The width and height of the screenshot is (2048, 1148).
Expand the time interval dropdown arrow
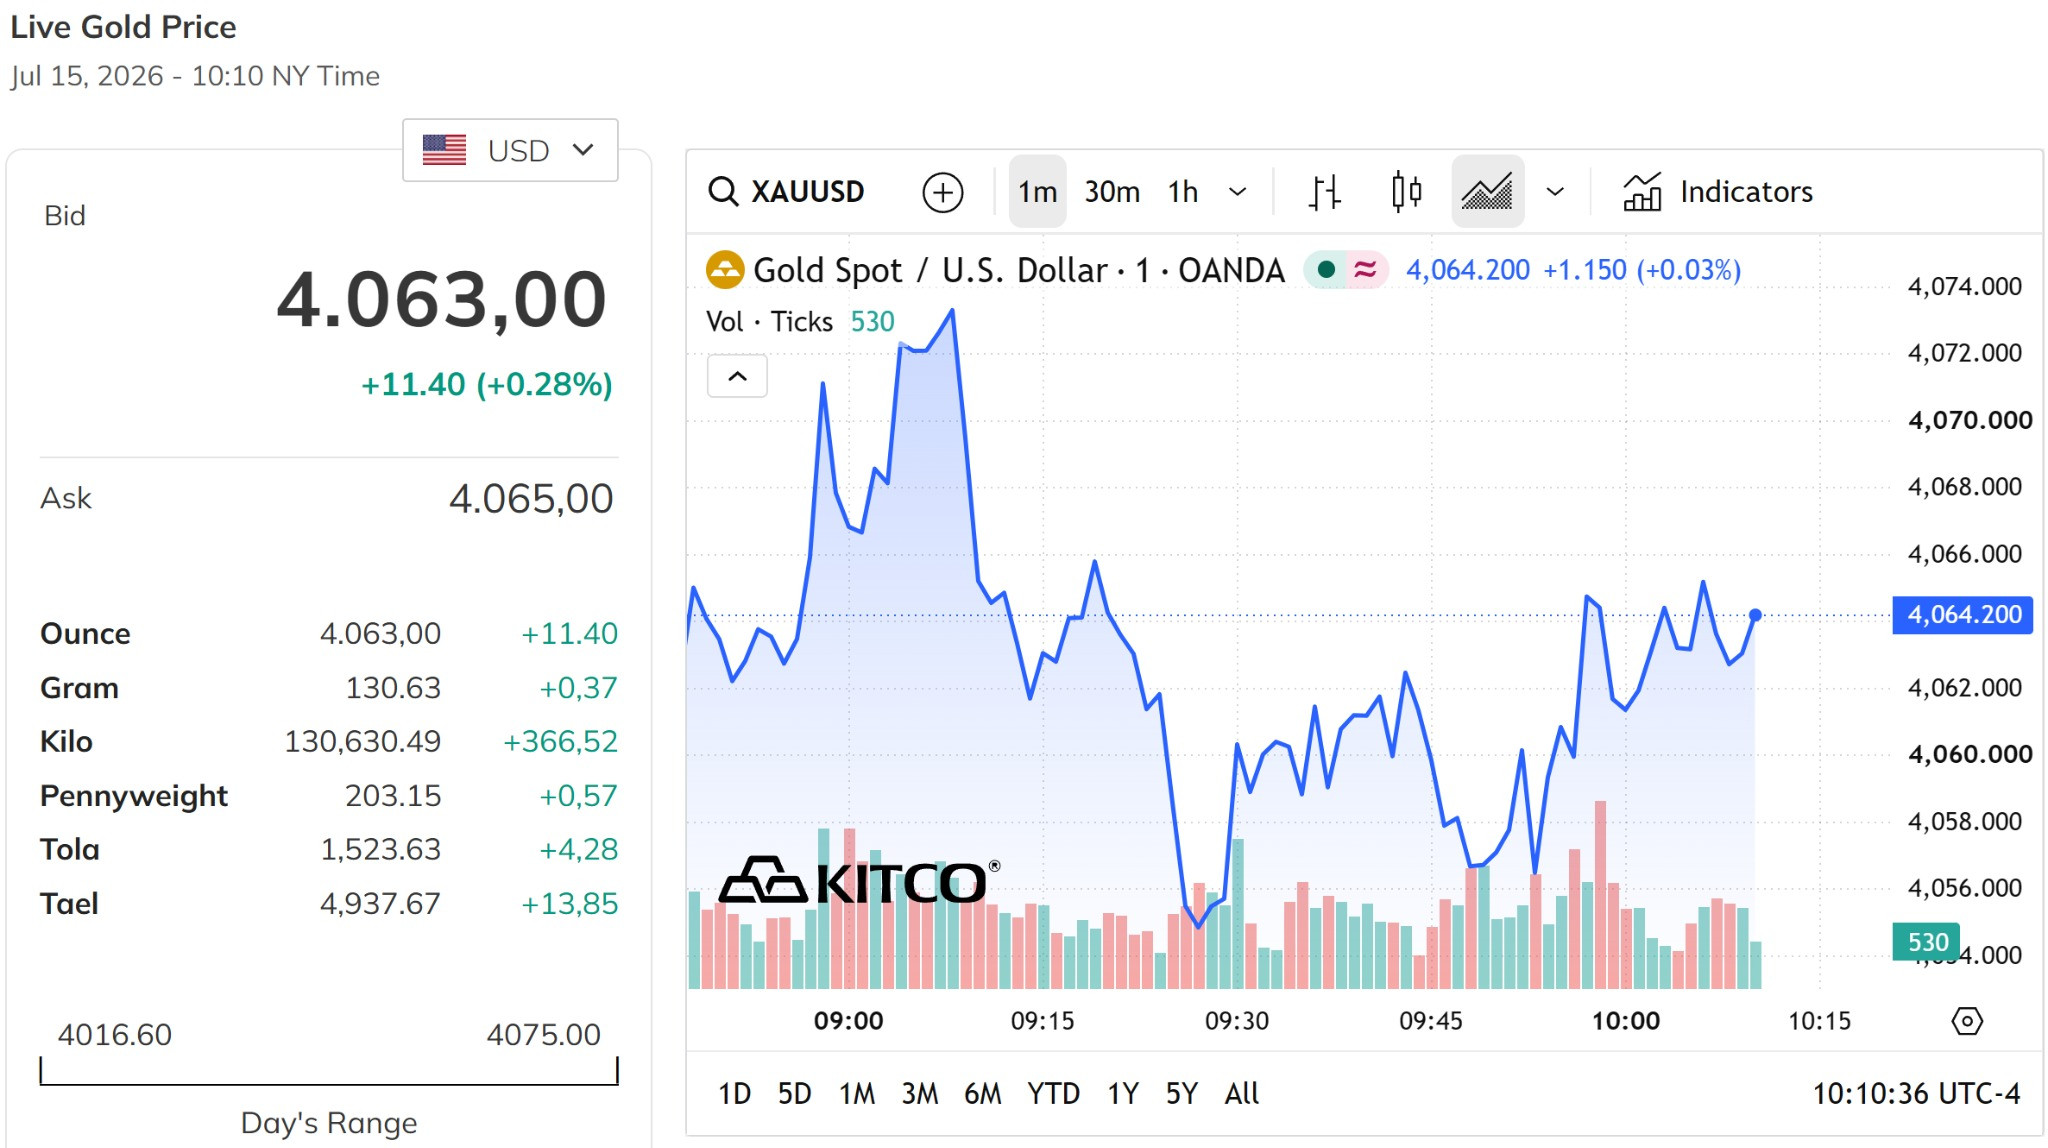click(x=1237, y=191)
